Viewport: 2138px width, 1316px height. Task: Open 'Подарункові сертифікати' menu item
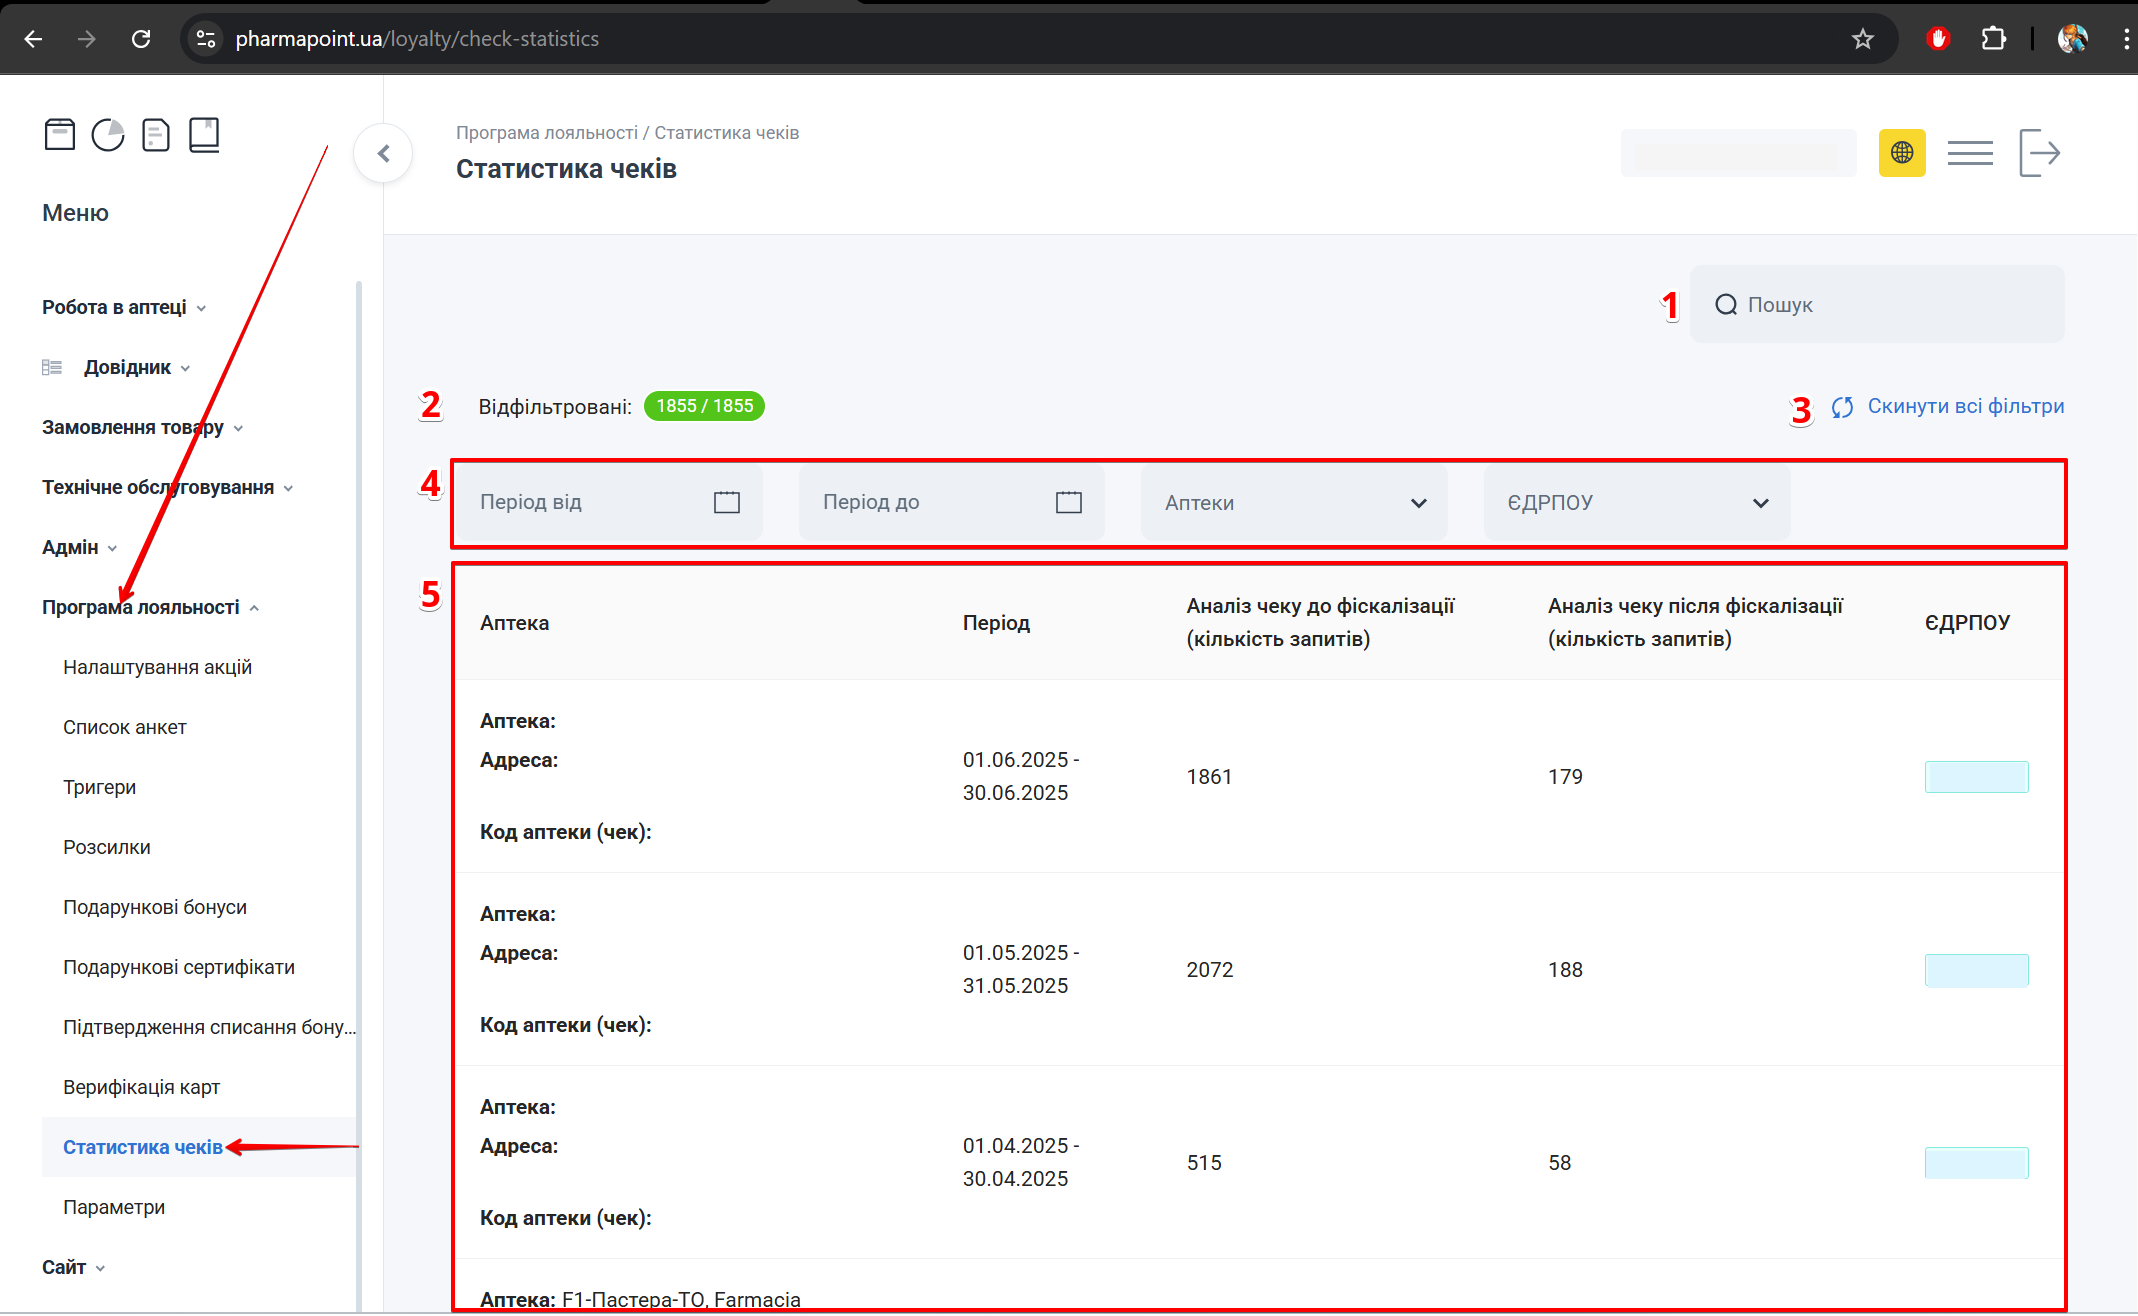click(x=179, y=967)
